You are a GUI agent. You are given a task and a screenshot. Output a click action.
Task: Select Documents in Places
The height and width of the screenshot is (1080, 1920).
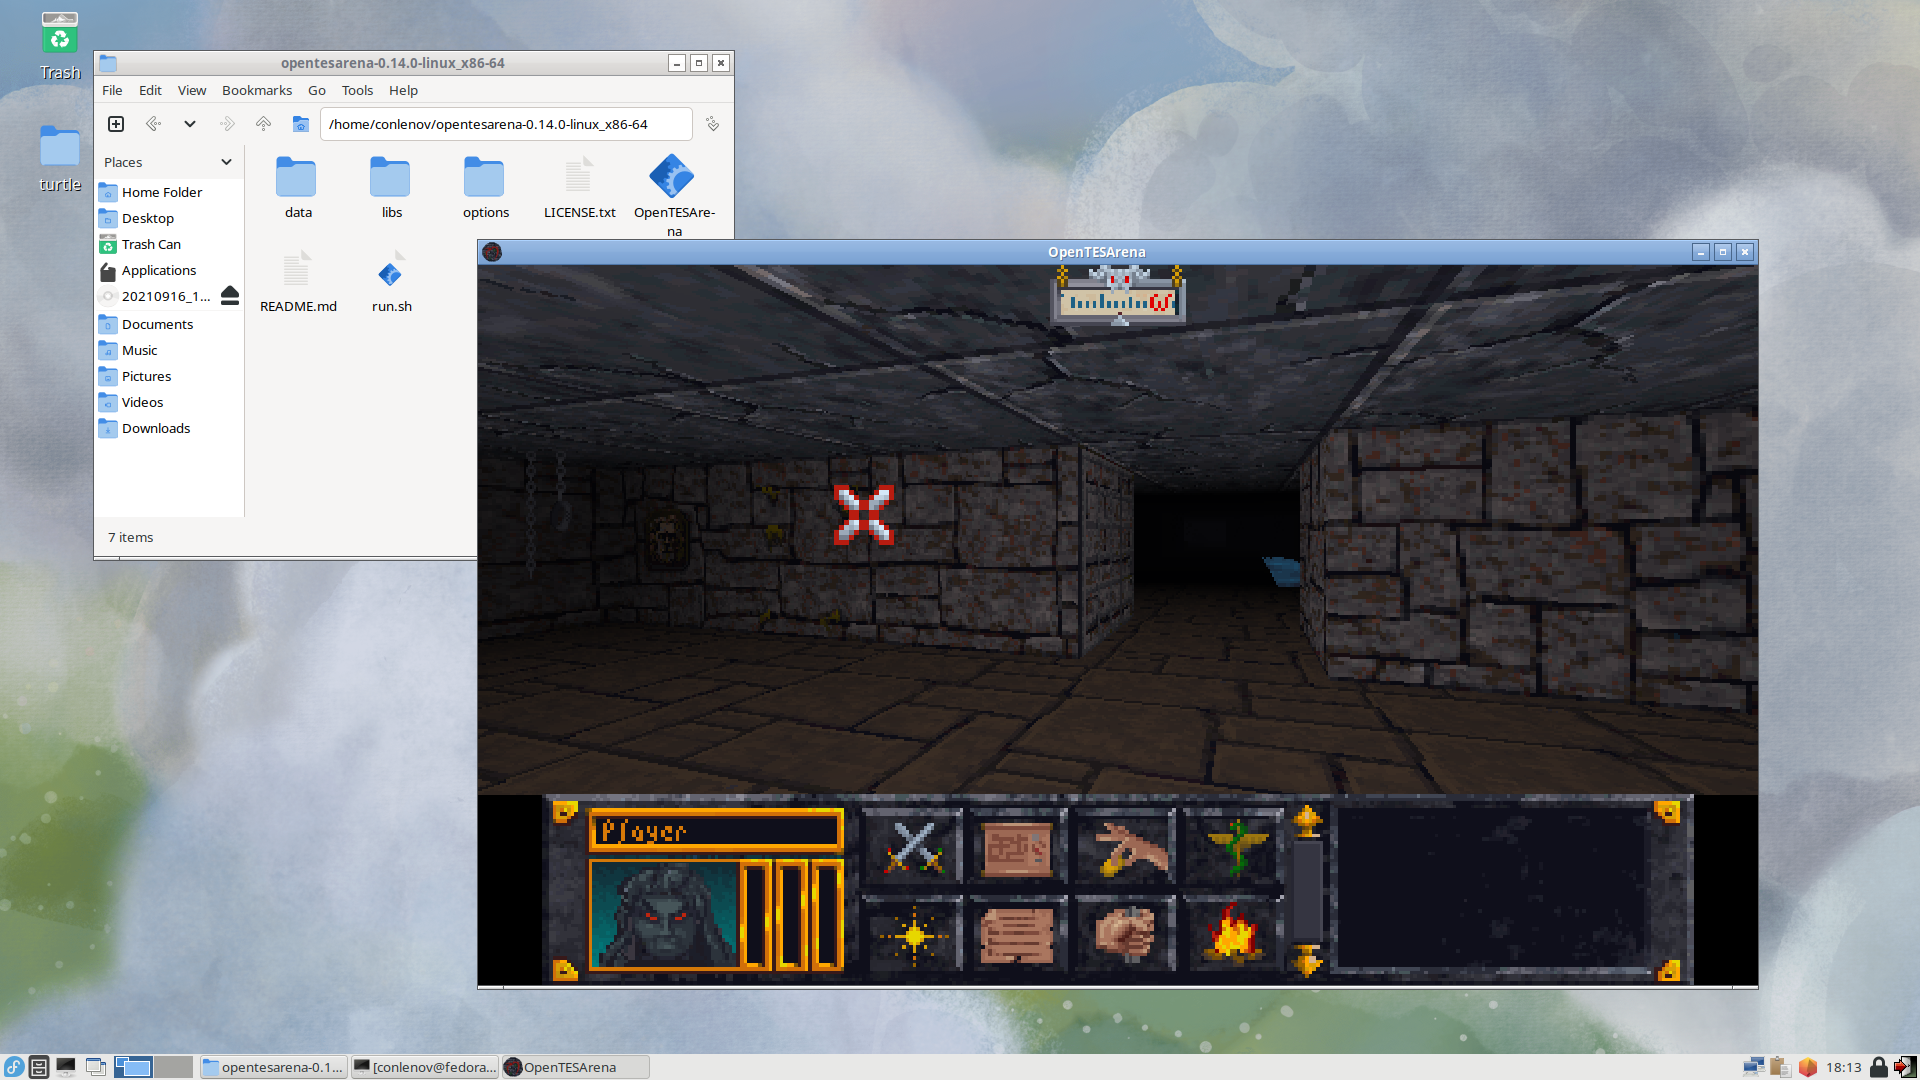[x=169, y=324]
